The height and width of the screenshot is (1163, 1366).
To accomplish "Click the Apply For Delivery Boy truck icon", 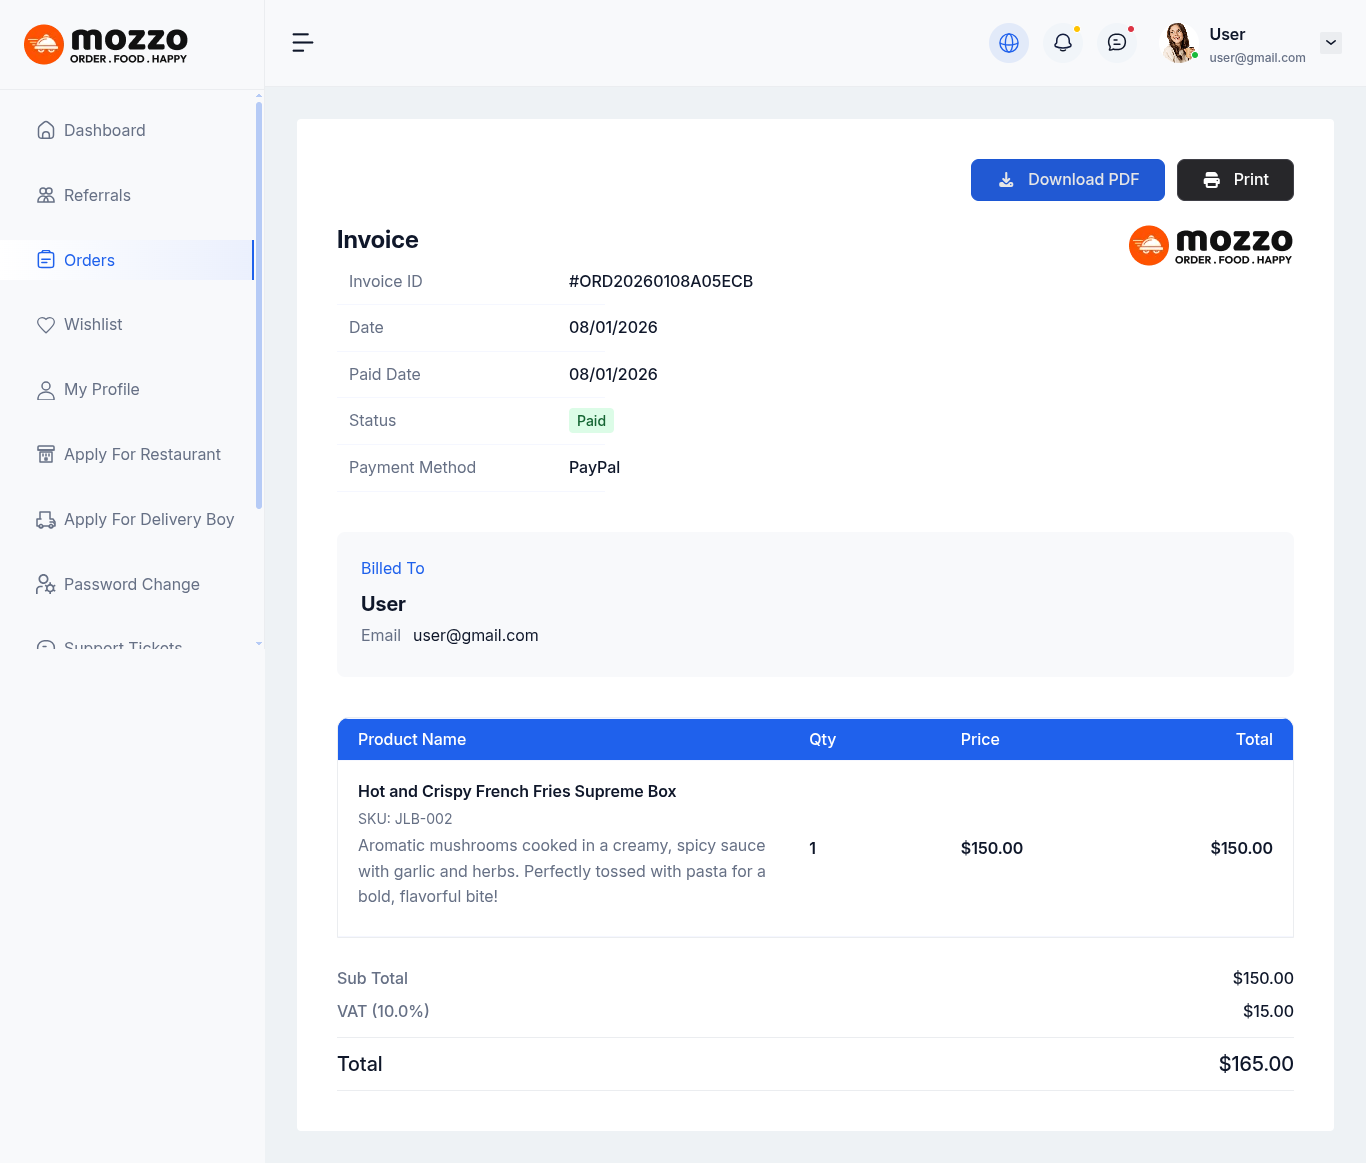I will pos(46,520).
